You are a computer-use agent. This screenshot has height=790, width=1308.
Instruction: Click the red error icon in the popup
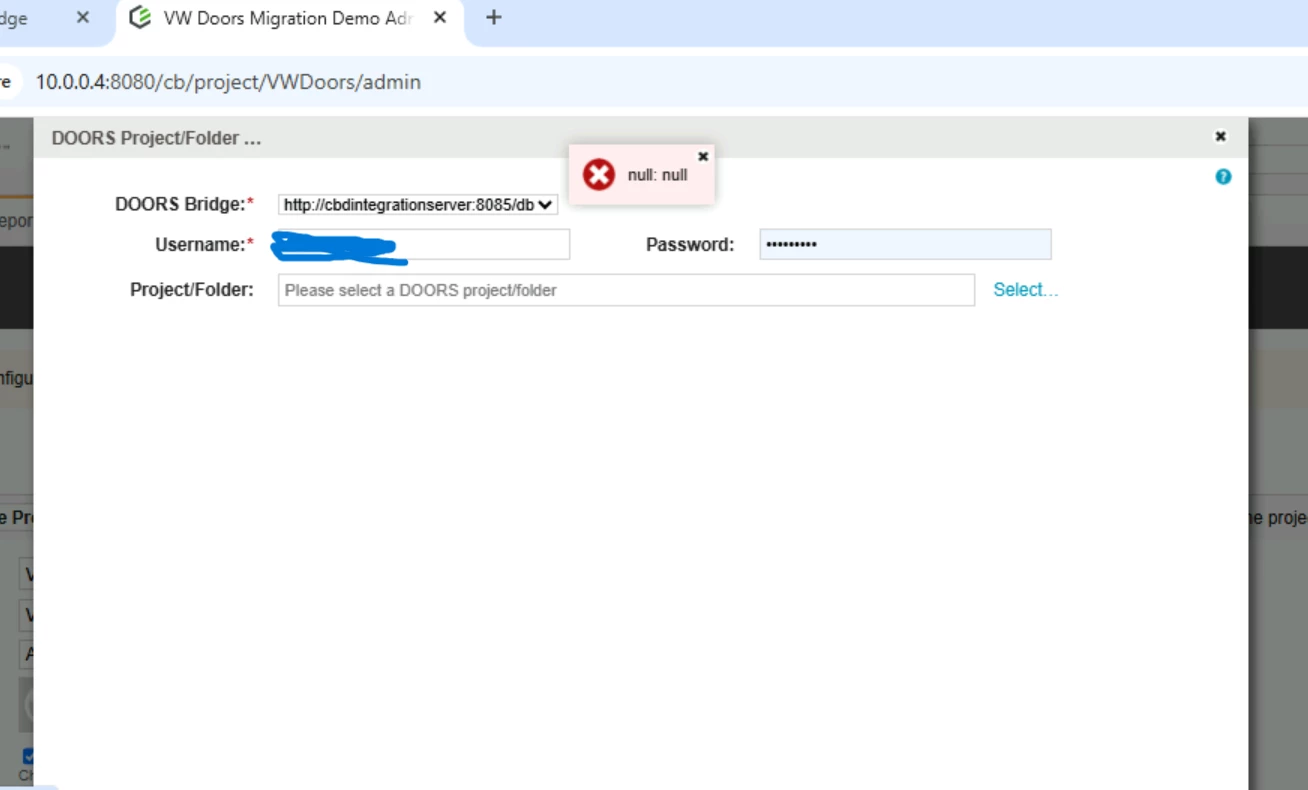(x=599, y=175)
